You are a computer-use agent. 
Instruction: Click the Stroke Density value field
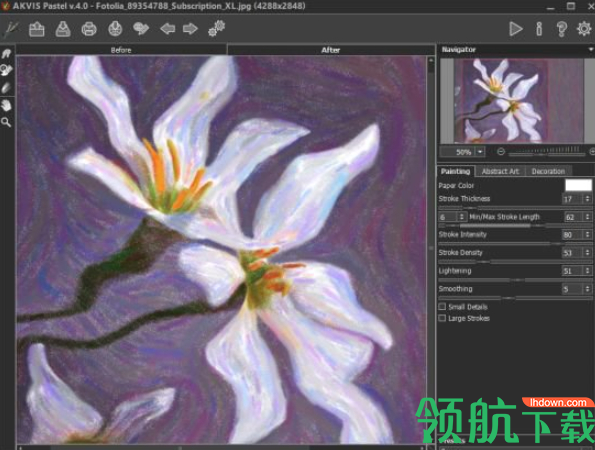(572, 253)
